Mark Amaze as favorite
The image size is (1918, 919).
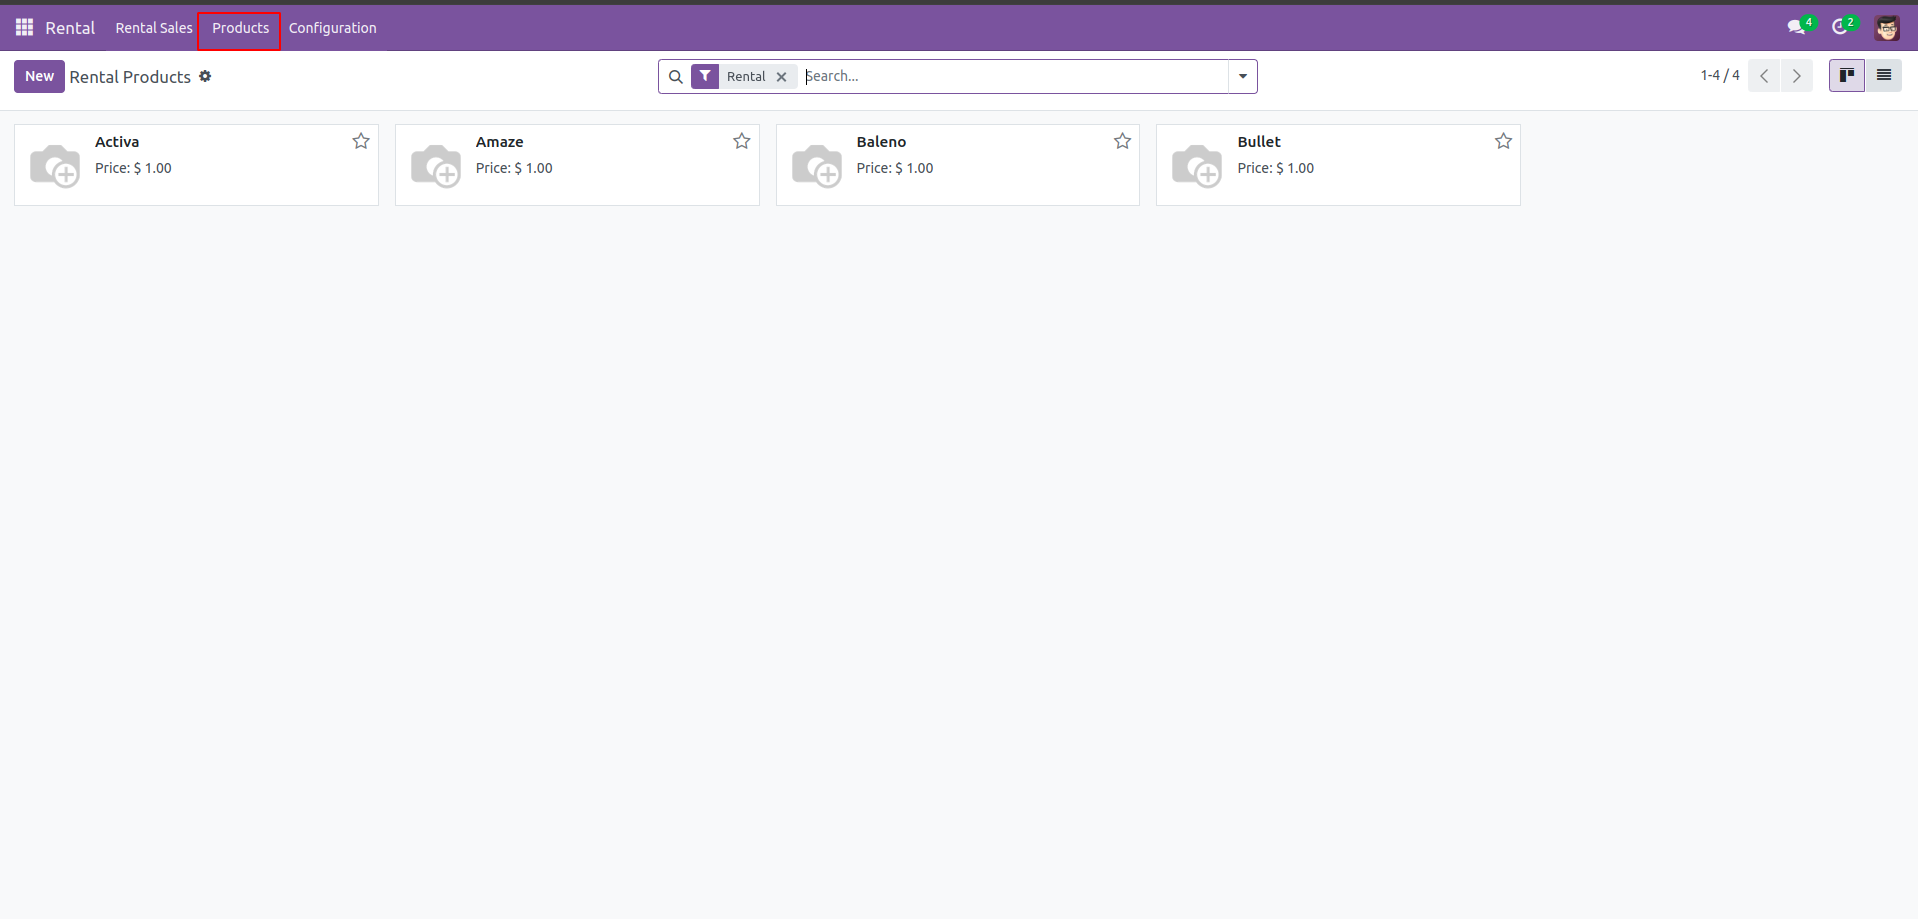742,141
